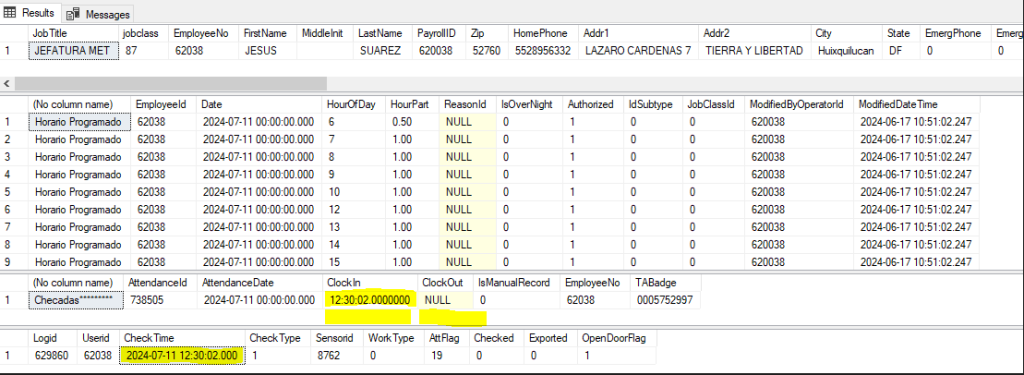Click the AttendanceId '738505' cell
The image size is (1024, 375).
[160, 300]
